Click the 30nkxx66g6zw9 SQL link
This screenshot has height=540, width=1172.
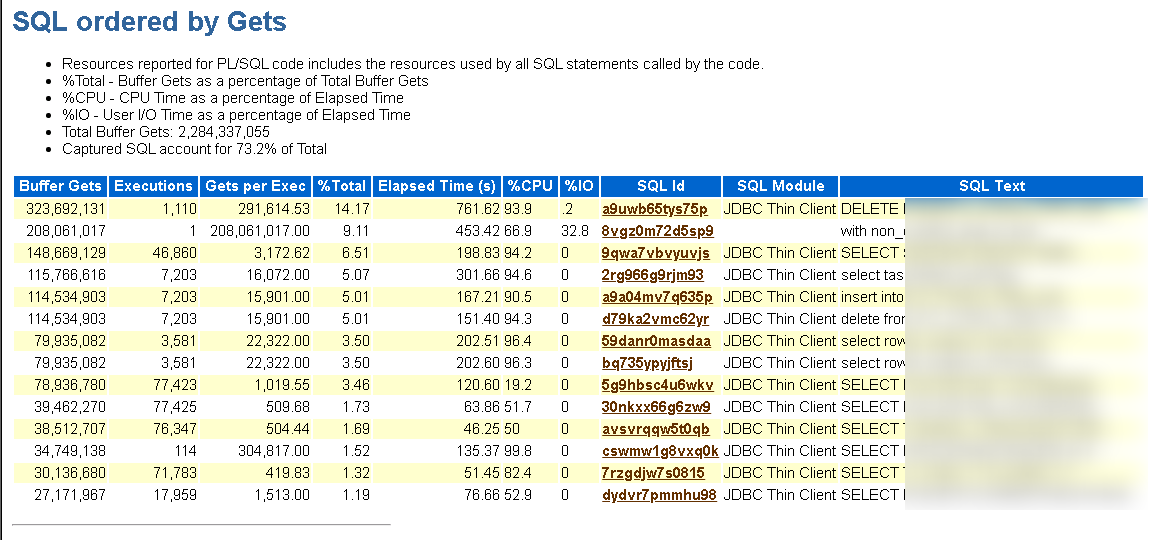tap(656, 407)
